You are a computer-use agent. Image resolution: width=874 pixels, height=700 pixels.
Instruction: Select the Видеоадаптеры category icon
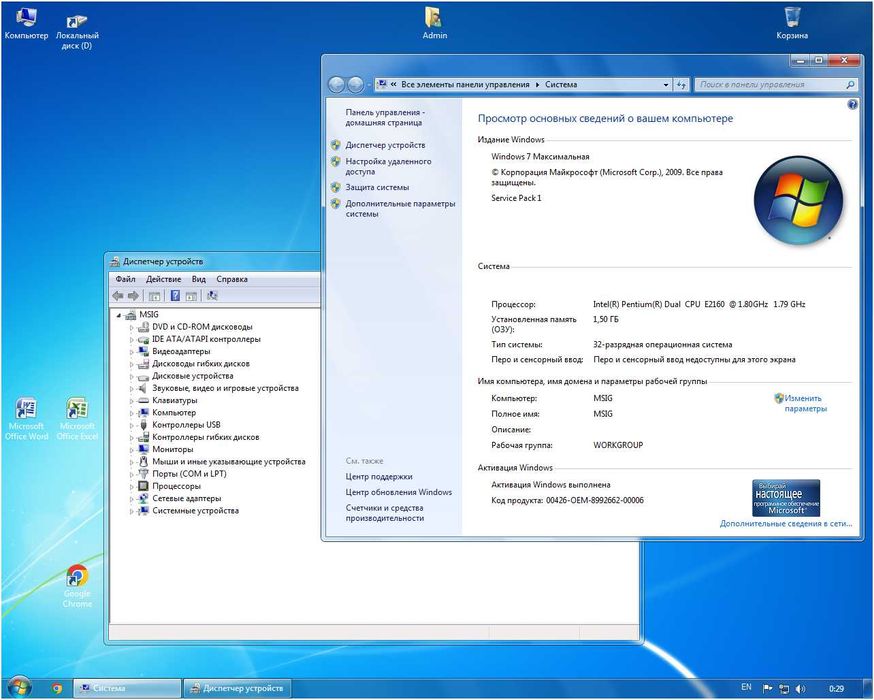(144, 352)
